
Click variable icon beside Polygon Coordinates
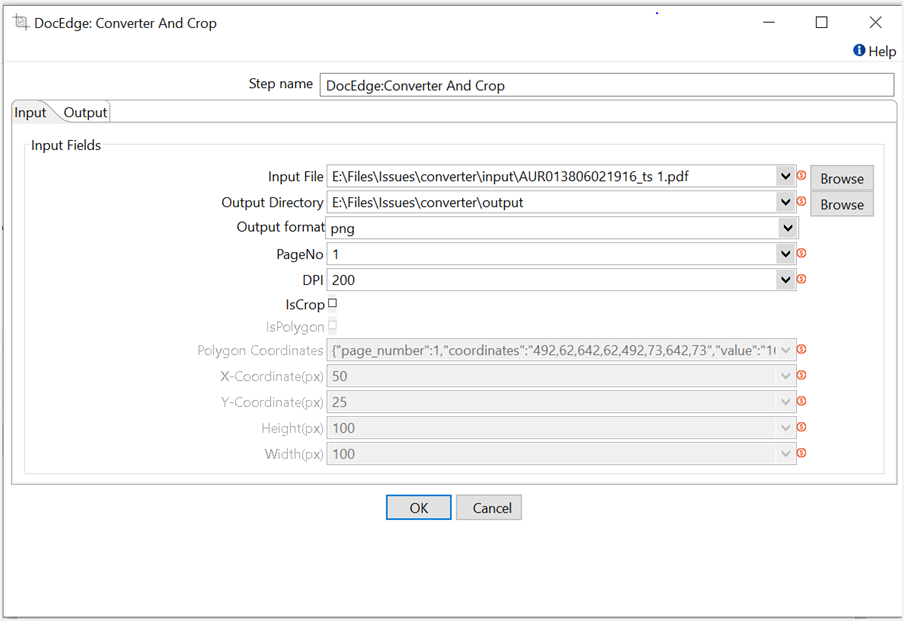[801, 350]
